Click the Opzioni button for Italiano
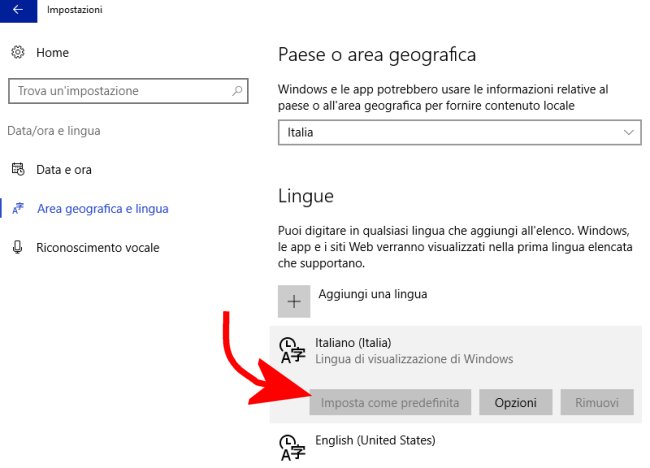 [515, 402]
